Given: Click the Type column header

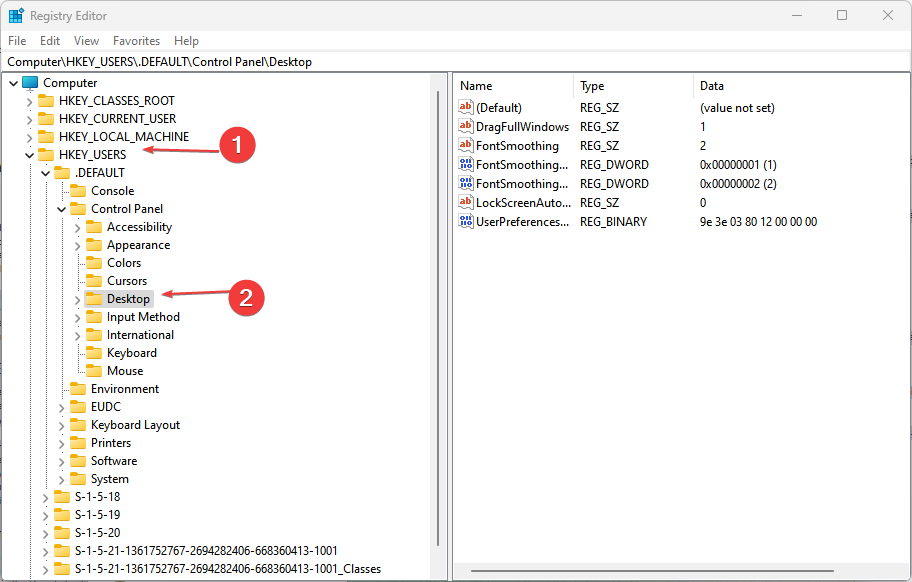Looking at the screenshot, I should pyautogui.click(x=634, y=86).
